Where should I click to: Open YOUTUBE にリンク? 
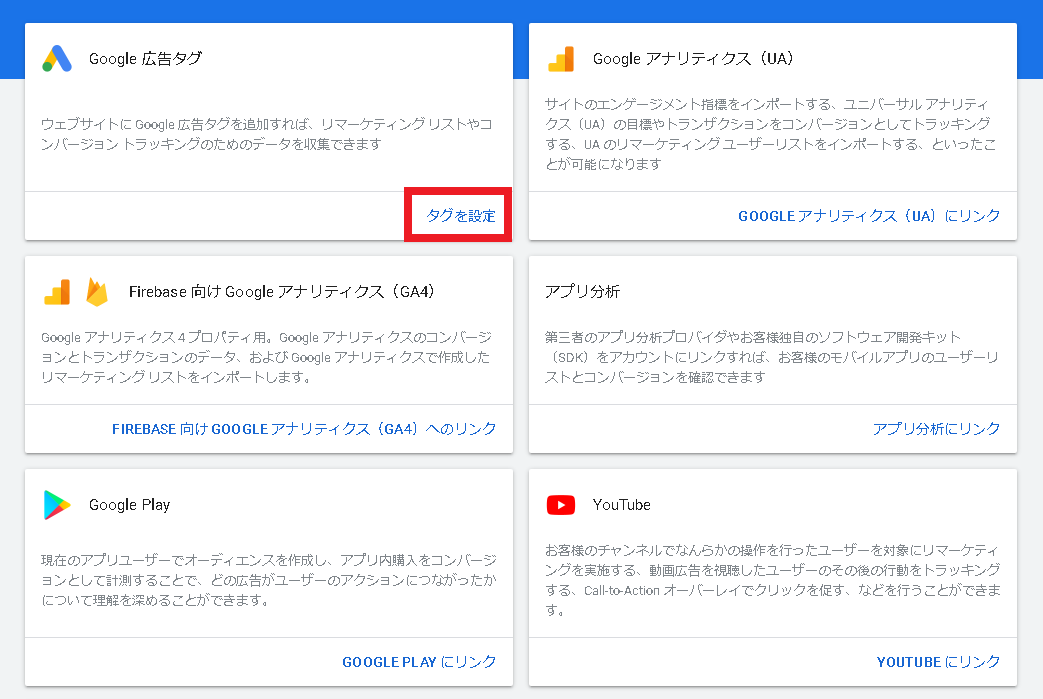[939, 662]
